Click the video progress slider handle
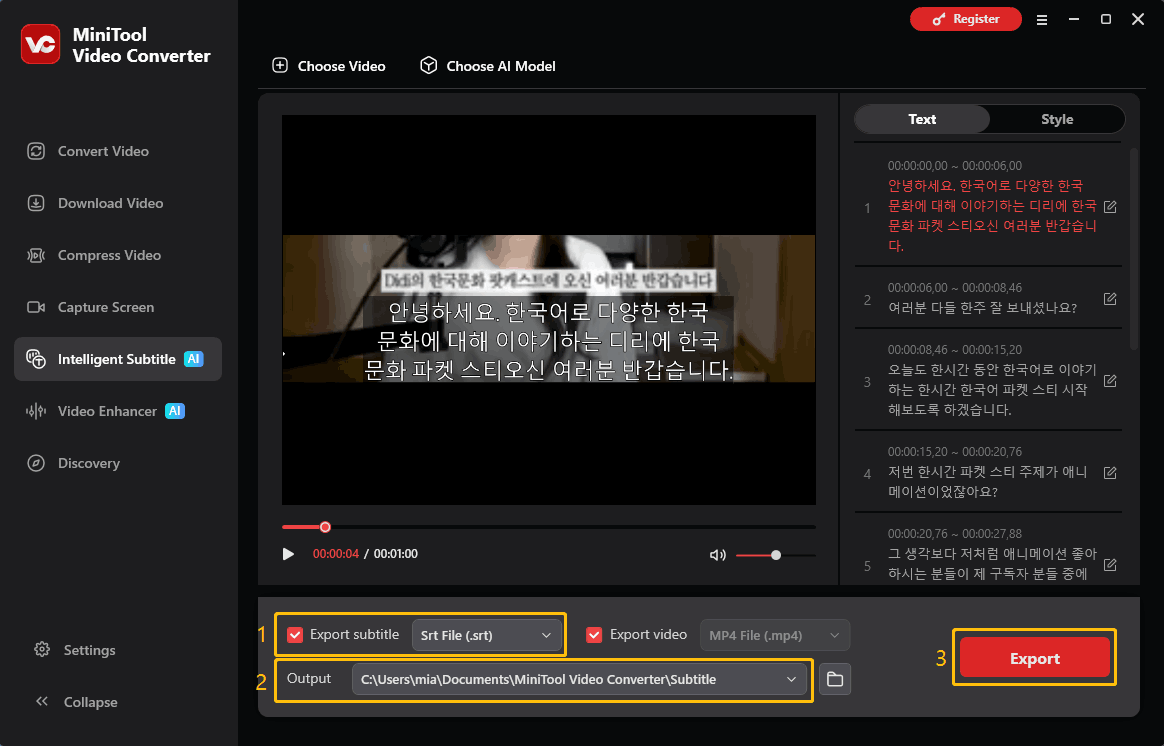Image resolution: width=1164 pixels, height=746 pixels. click(x=325, y=527)
